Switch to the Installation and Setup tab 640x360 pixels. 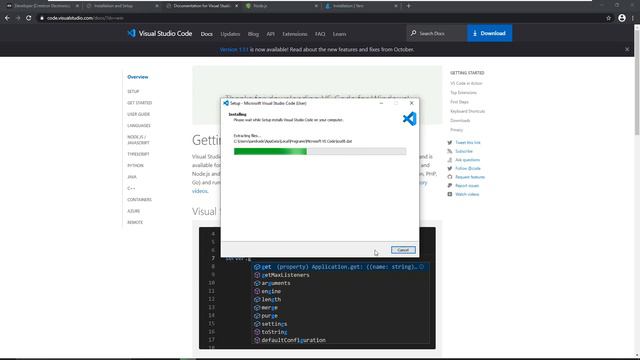coord(122,6)
